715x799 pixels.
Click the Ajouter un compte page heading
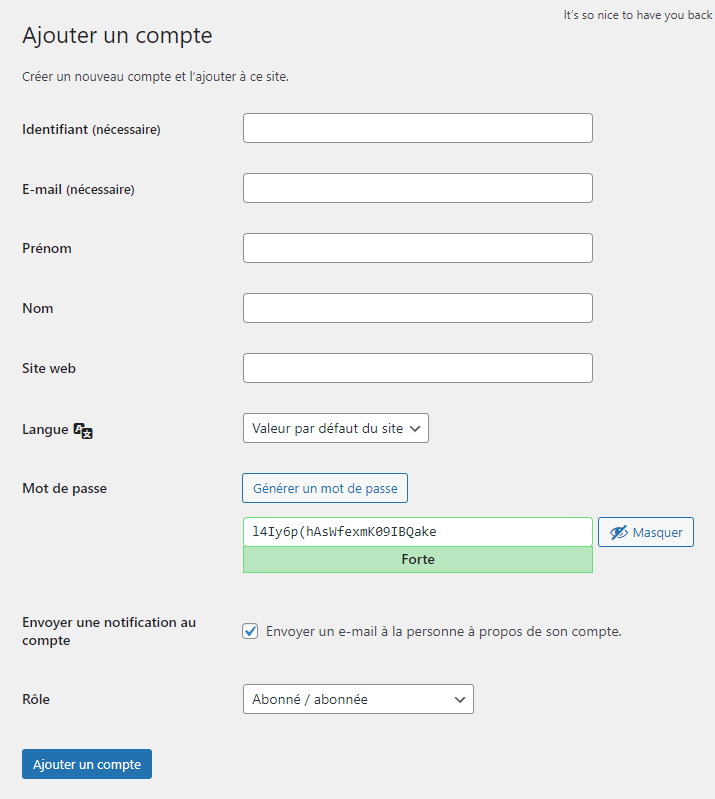117,36
